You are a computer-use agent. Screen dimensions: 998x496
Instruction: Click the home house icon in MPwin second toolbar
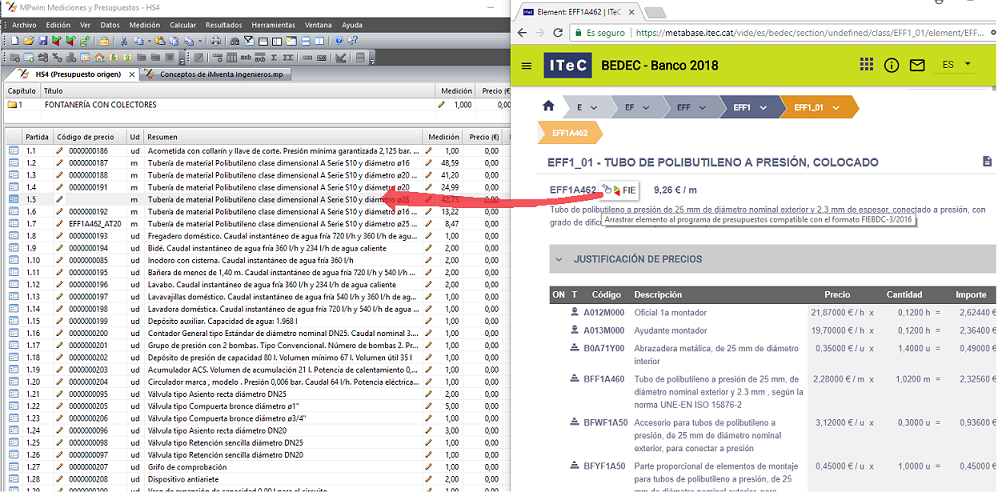[x=99, y=57]
